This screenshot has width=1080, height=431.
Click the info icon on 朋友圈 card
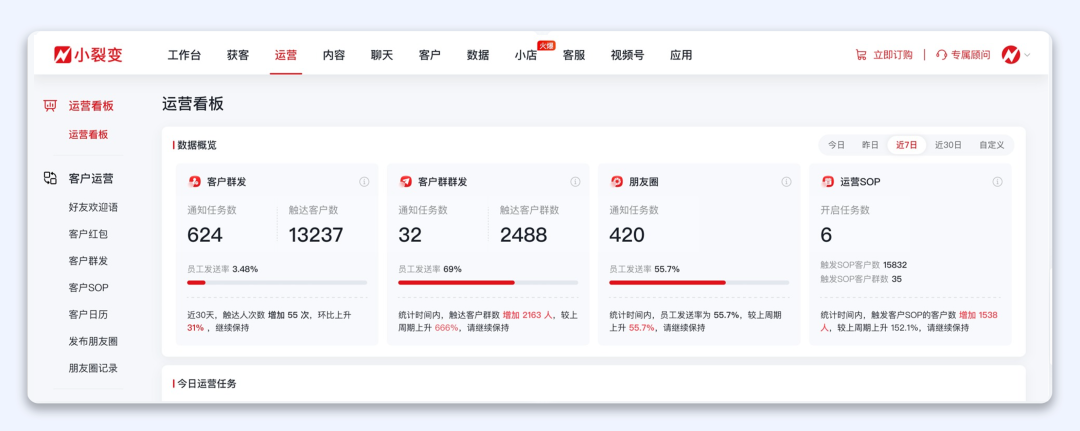(x=786, y=182)
